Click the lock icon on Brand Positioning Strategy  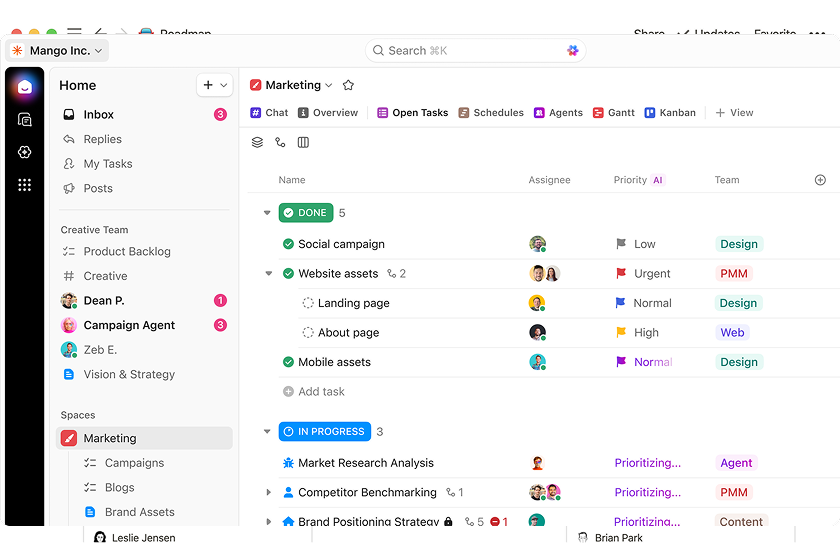coord(448,521)
